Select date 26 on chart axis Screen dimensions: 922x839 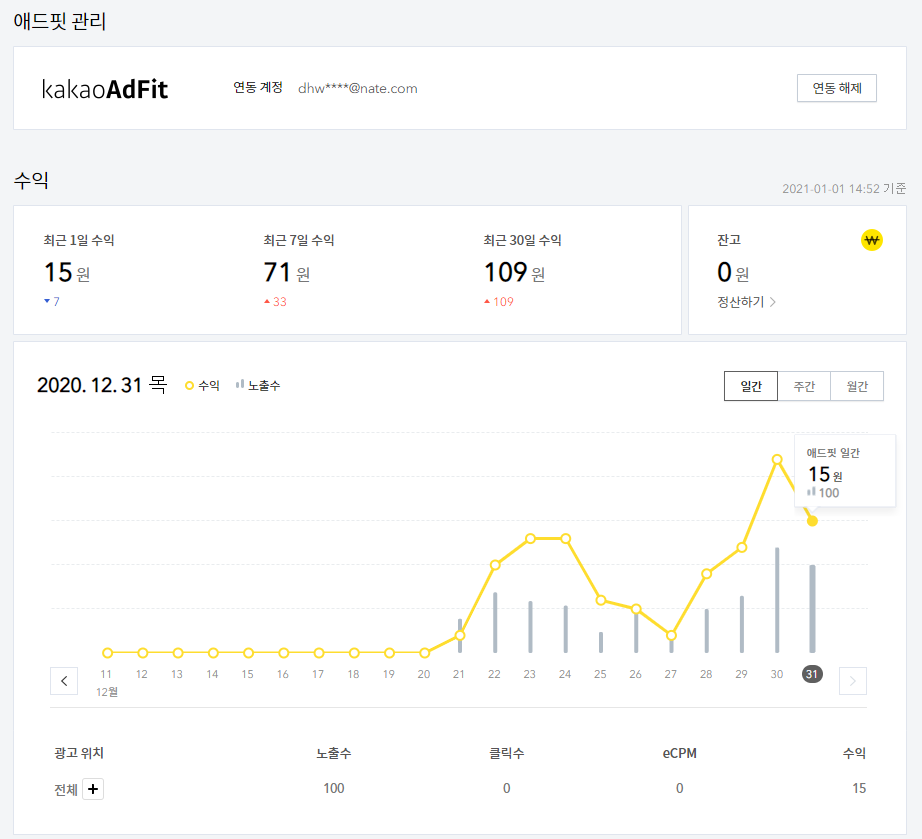tap(636, 674)
